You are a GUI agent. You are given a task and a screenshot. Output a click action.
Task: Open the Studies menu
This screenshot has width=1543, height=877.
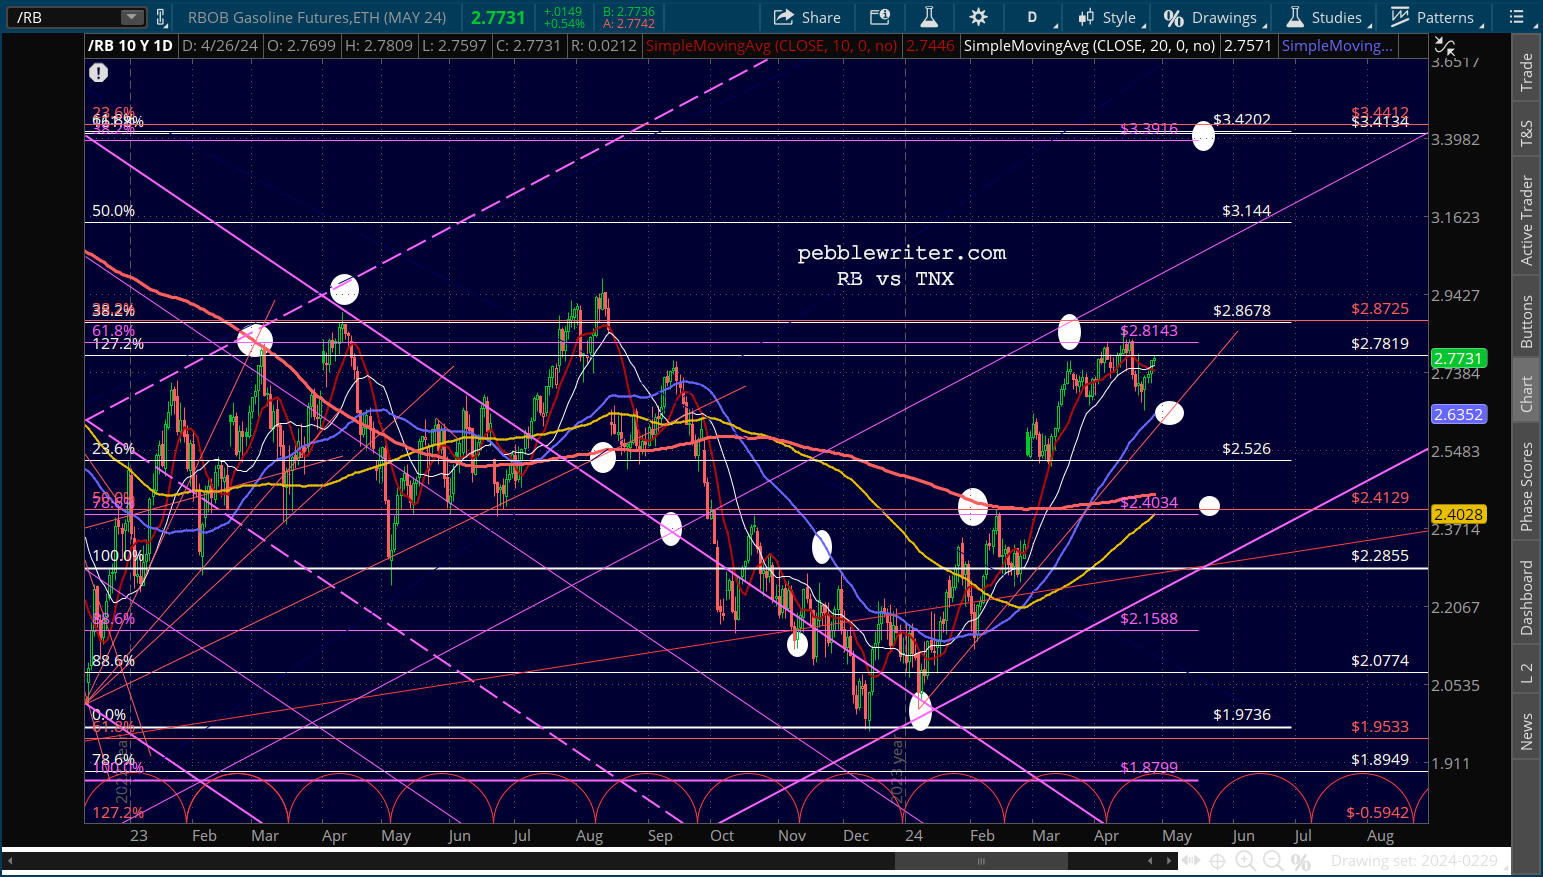(x=1324, y=17)
